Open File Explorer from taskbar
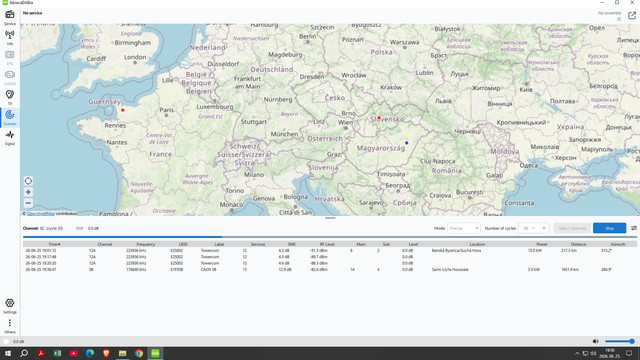The width and height of the screenshot is (640, 360). pos(122,353)
